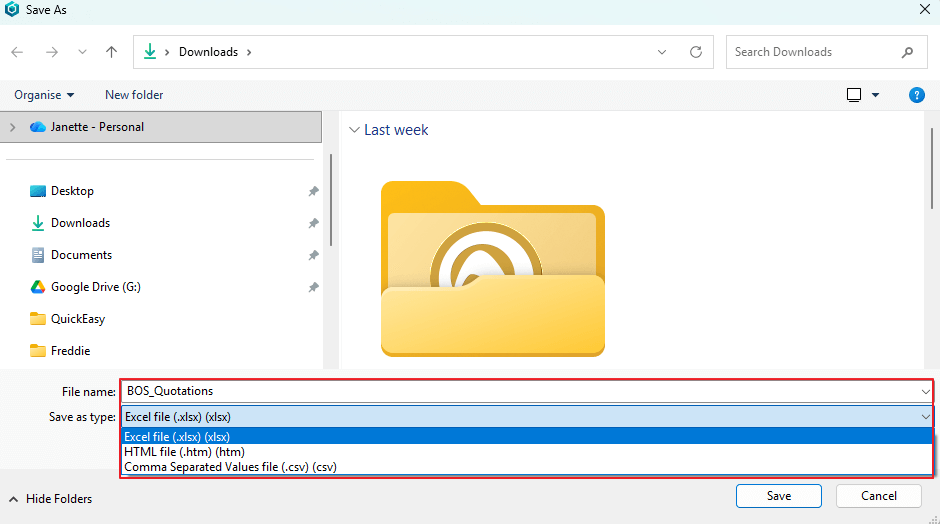940x524 pixels.
Task: Expand the Janette - Personal tree node
Action: (x=12, y=127)
